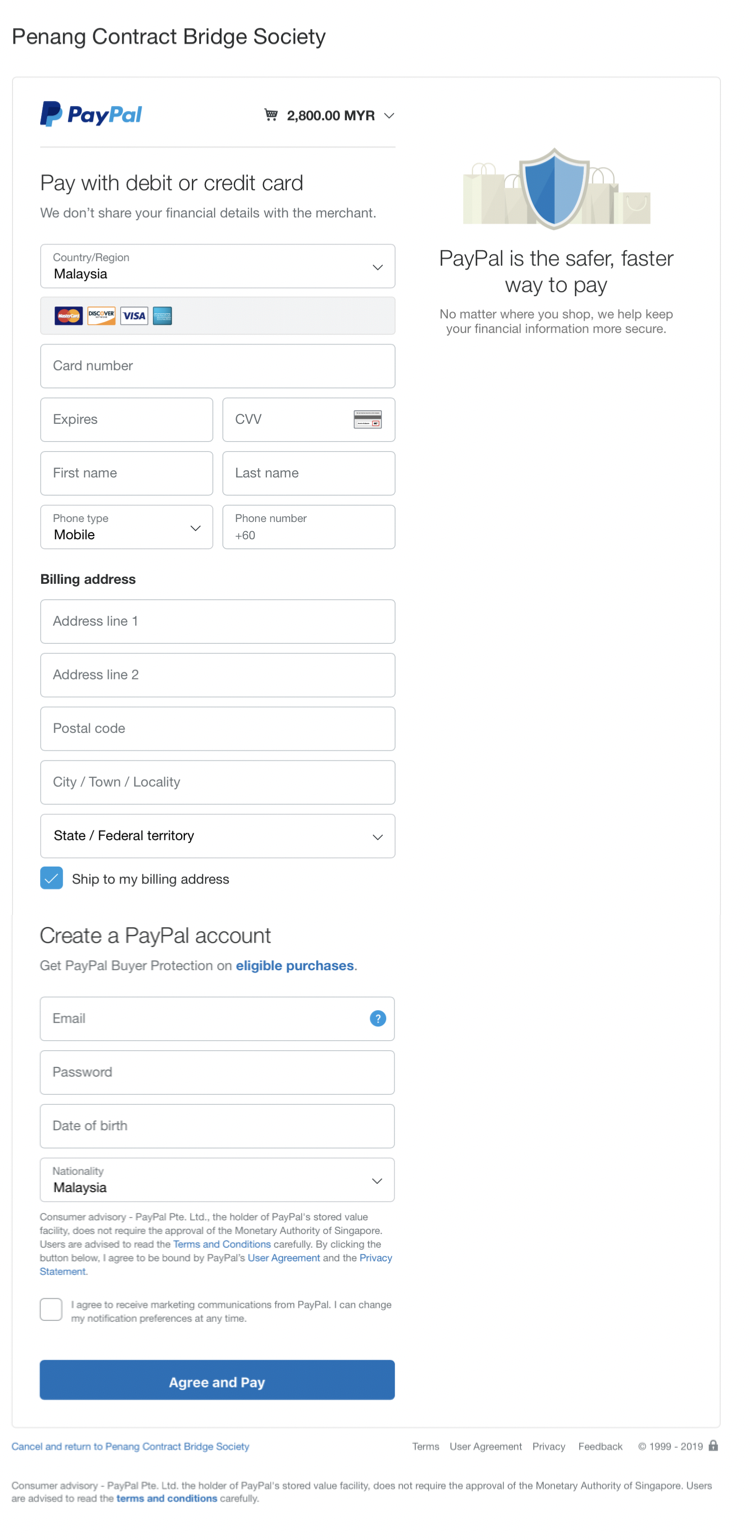Image resolution: width=750 pixels, height=1540 pixels.
Task: Click the Visa card icon
Action: point(134,316)
